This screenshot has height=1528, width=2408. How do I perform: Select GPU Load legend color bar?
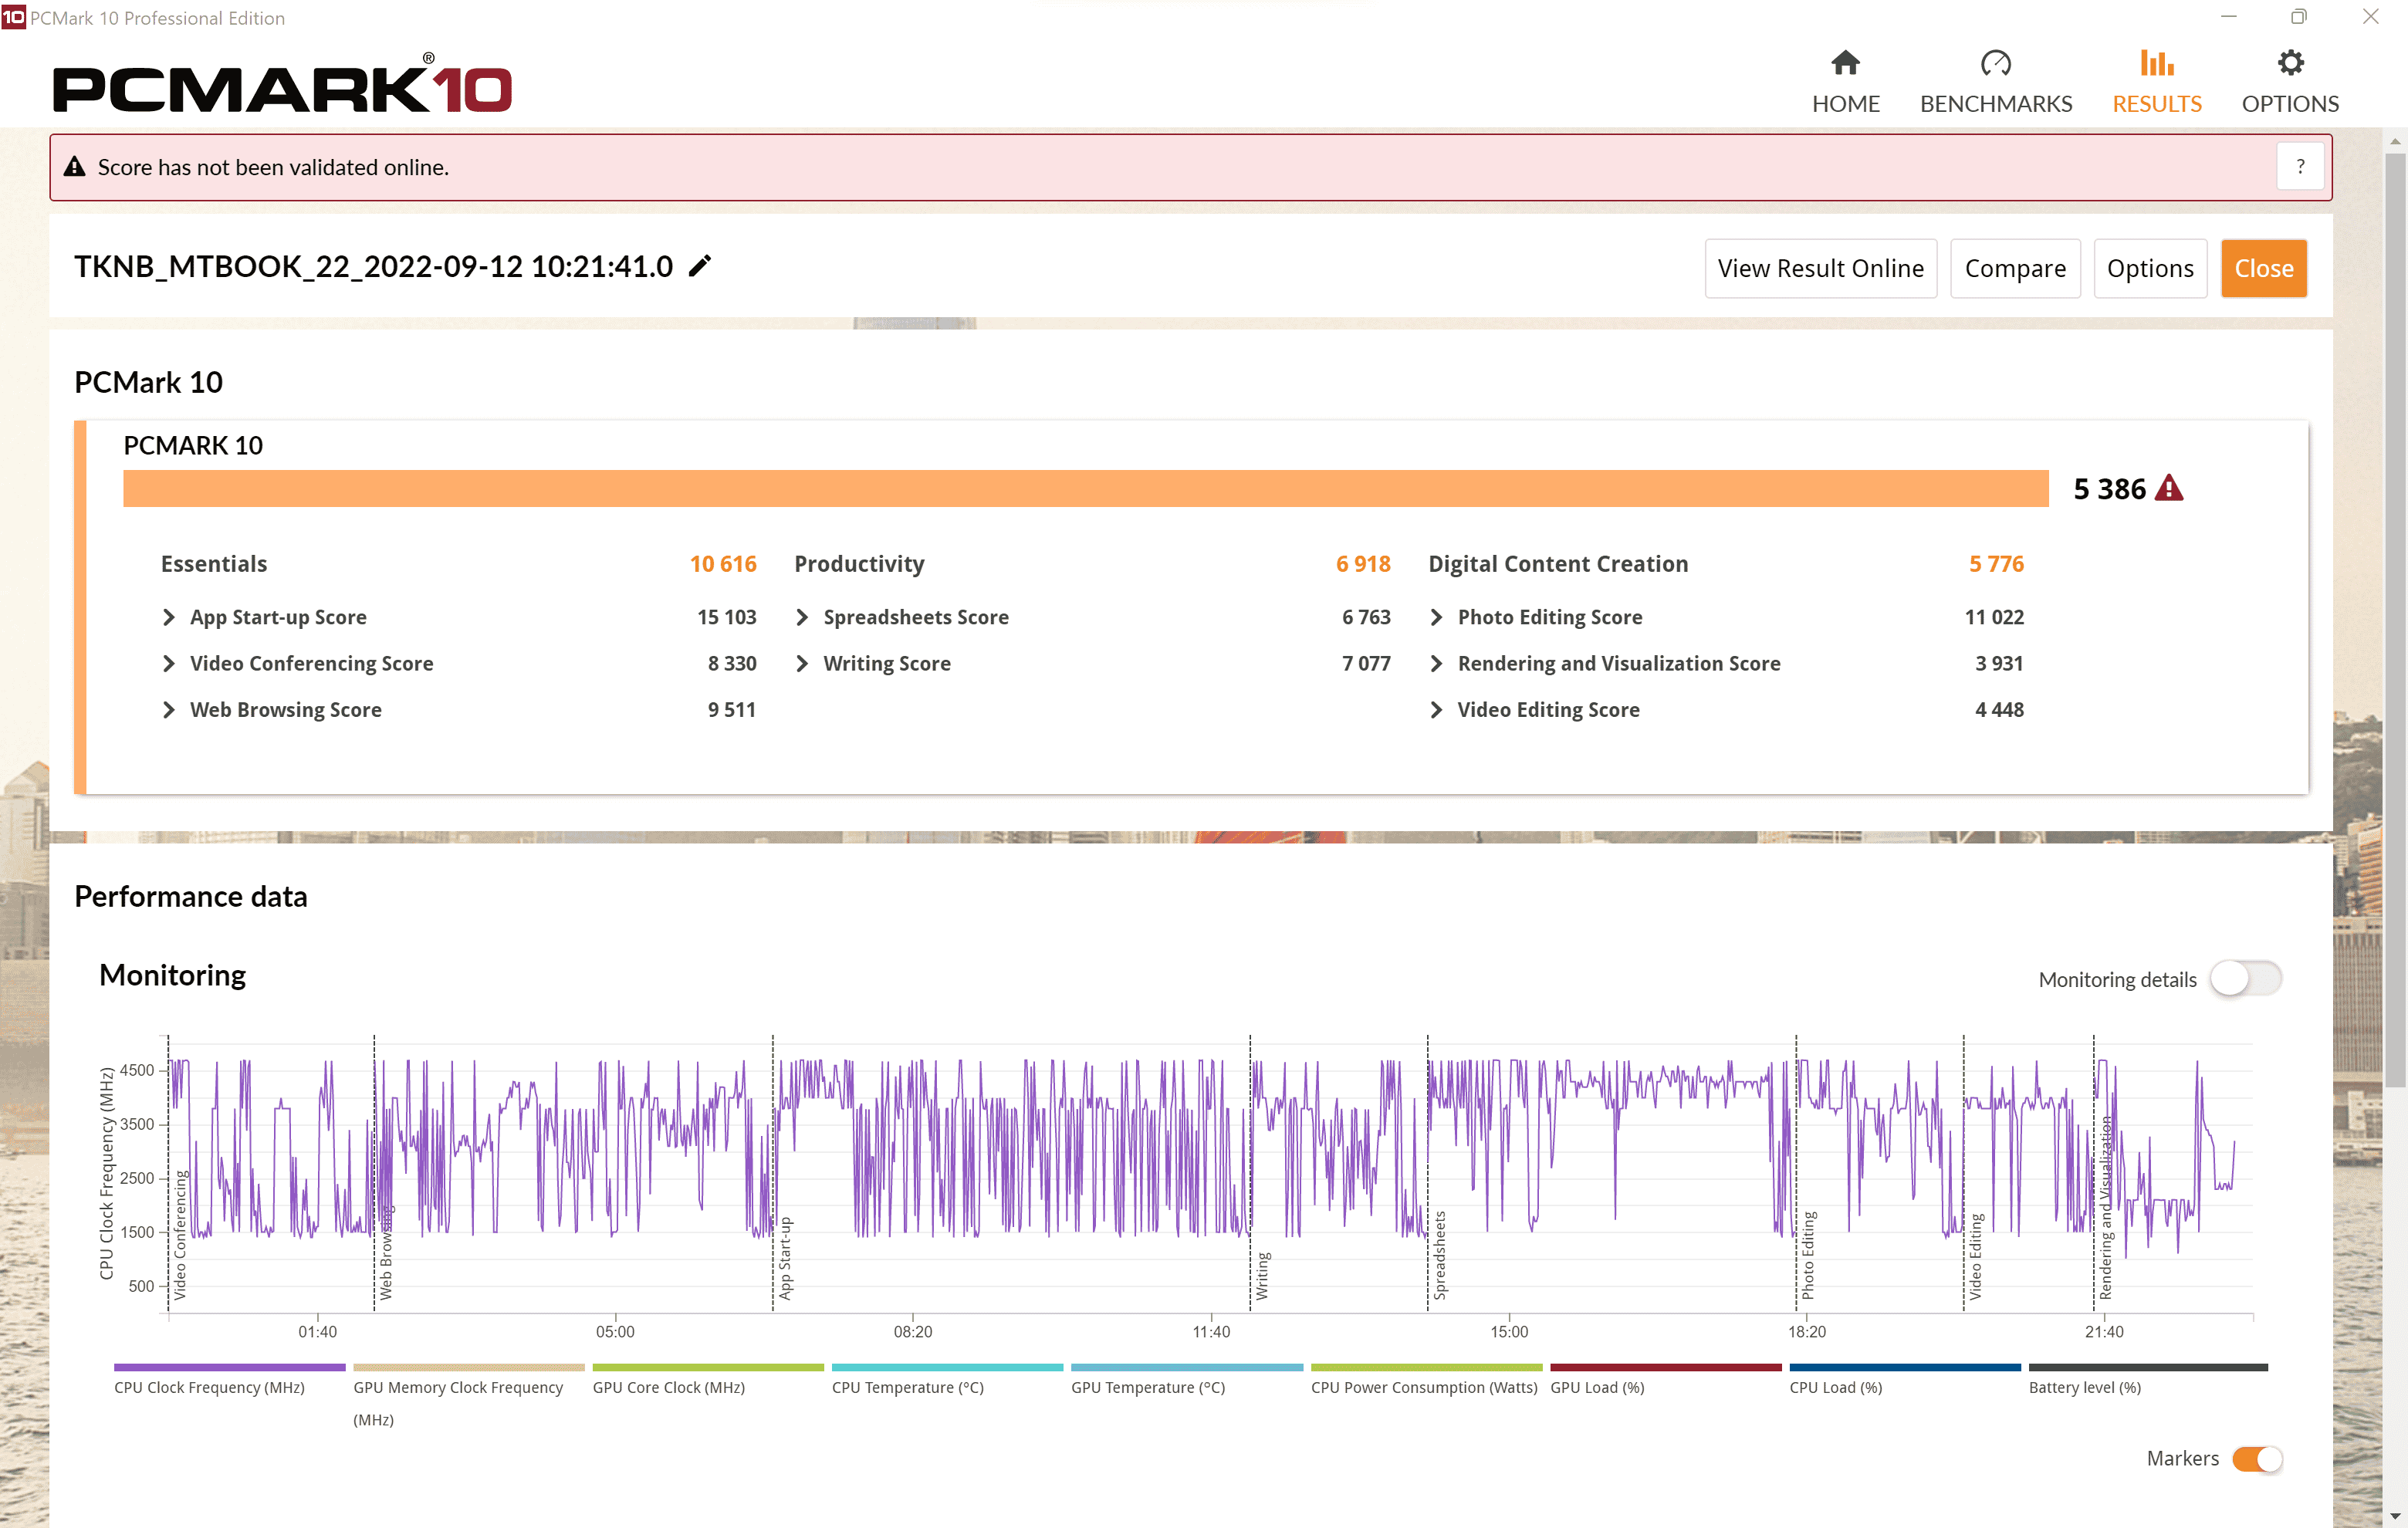coord(1665,1367)
